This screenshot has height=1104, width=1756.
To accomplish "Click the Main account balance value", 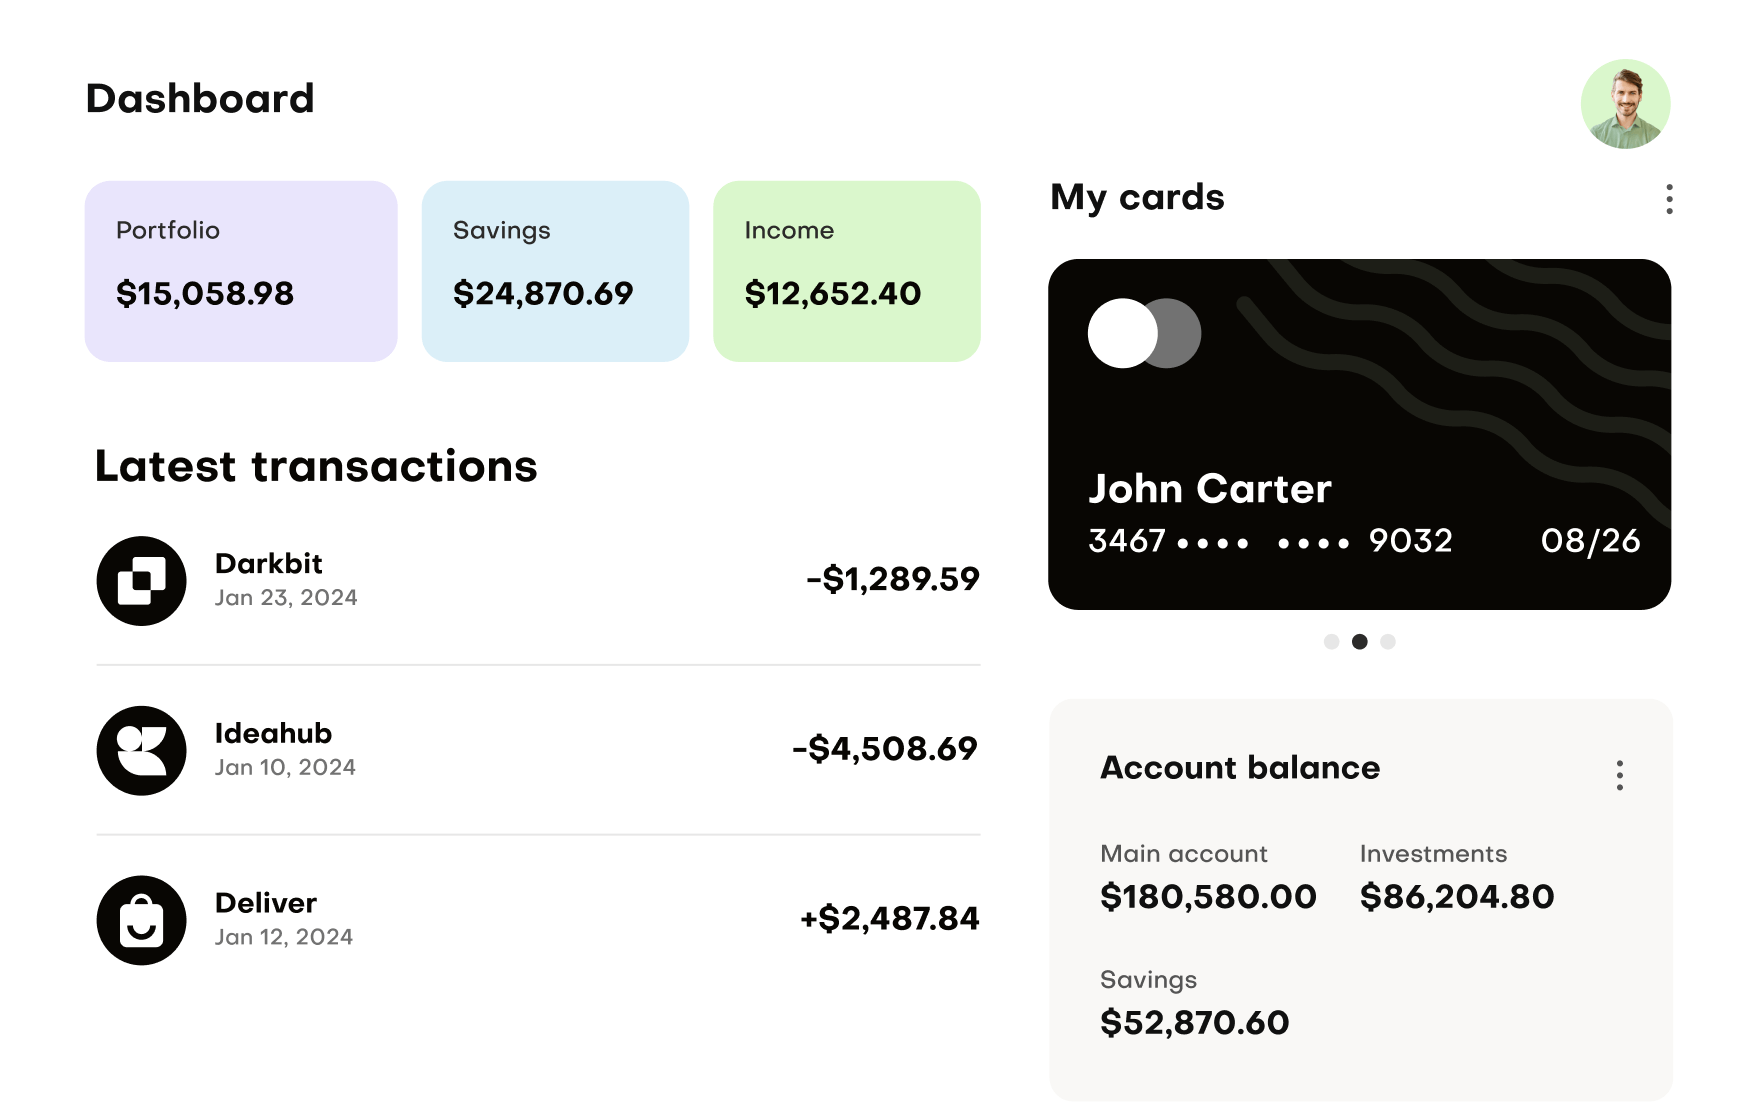I will [1208, 897].
